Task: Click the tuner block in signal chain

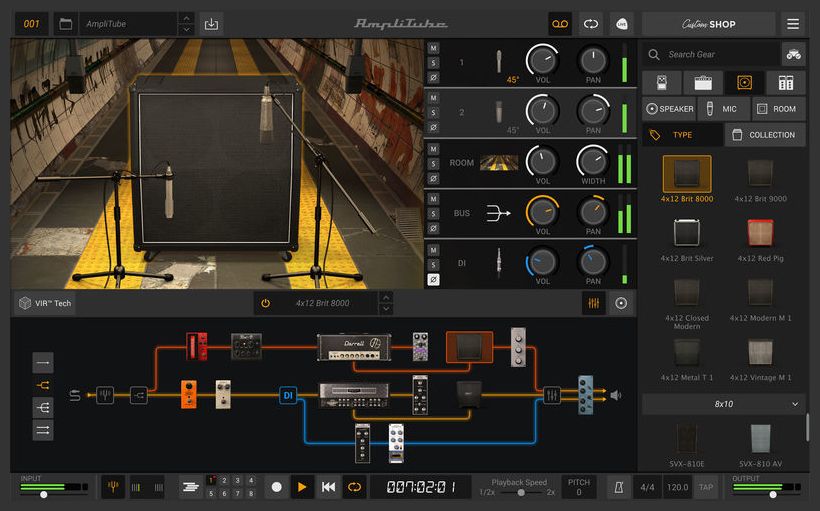Action: tap(105, 395)
